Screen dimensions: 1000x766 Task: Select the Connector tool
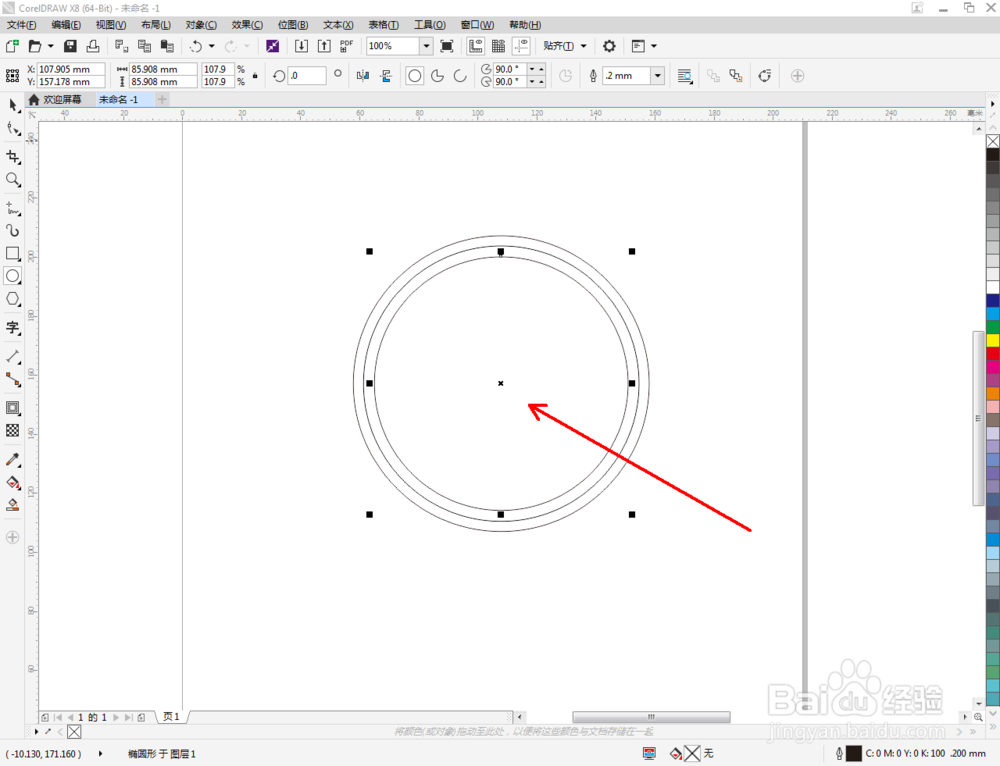pyautogui.click(x=13, y=379)
